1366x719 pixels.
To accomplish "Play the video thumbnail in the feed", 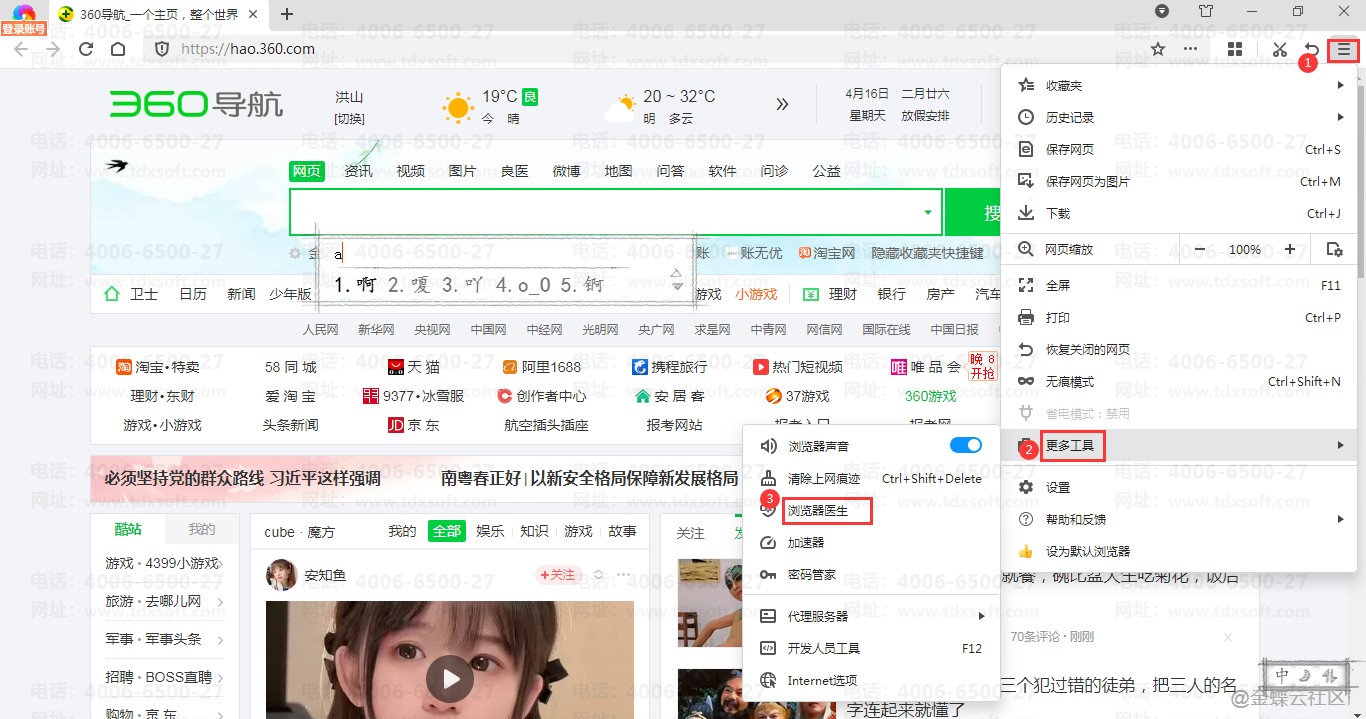I will pyautogui.click(x=450, y=680).
